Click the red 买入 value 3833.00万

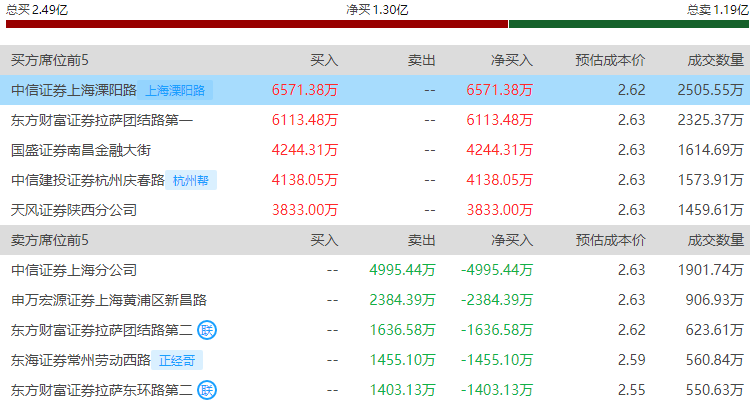[x=305, y=210]
